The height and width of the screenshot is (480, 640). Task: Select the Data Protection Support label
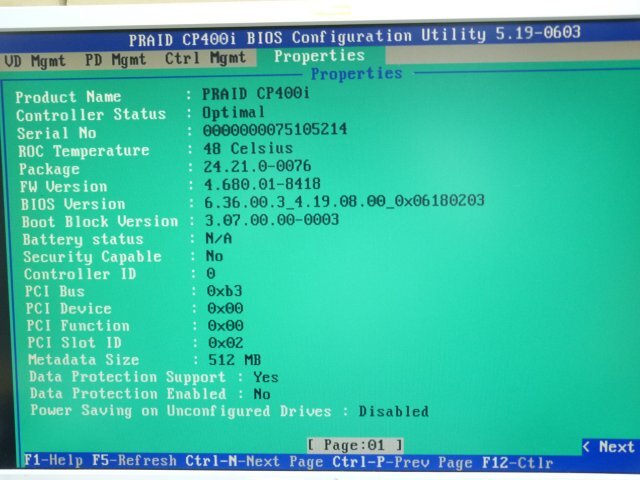[127, 376]
